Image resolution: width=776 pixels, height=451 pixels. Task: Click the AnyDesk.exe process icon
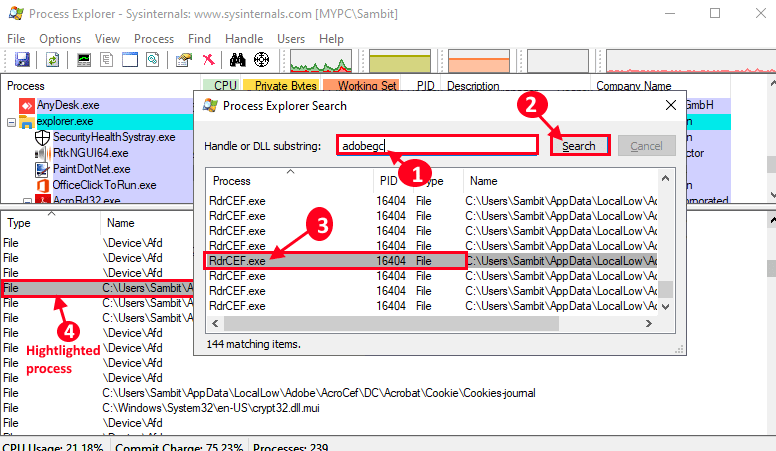tap(27, 105)
